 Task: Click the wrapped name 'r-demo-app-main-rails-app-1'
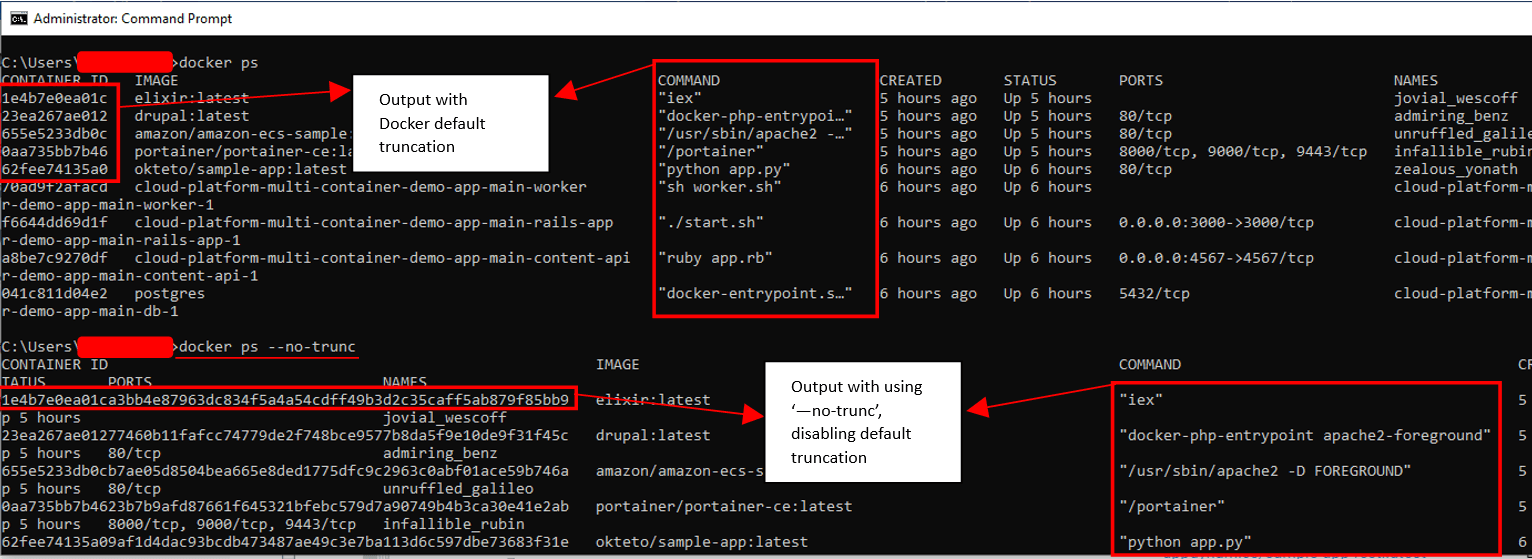(121, 241)
